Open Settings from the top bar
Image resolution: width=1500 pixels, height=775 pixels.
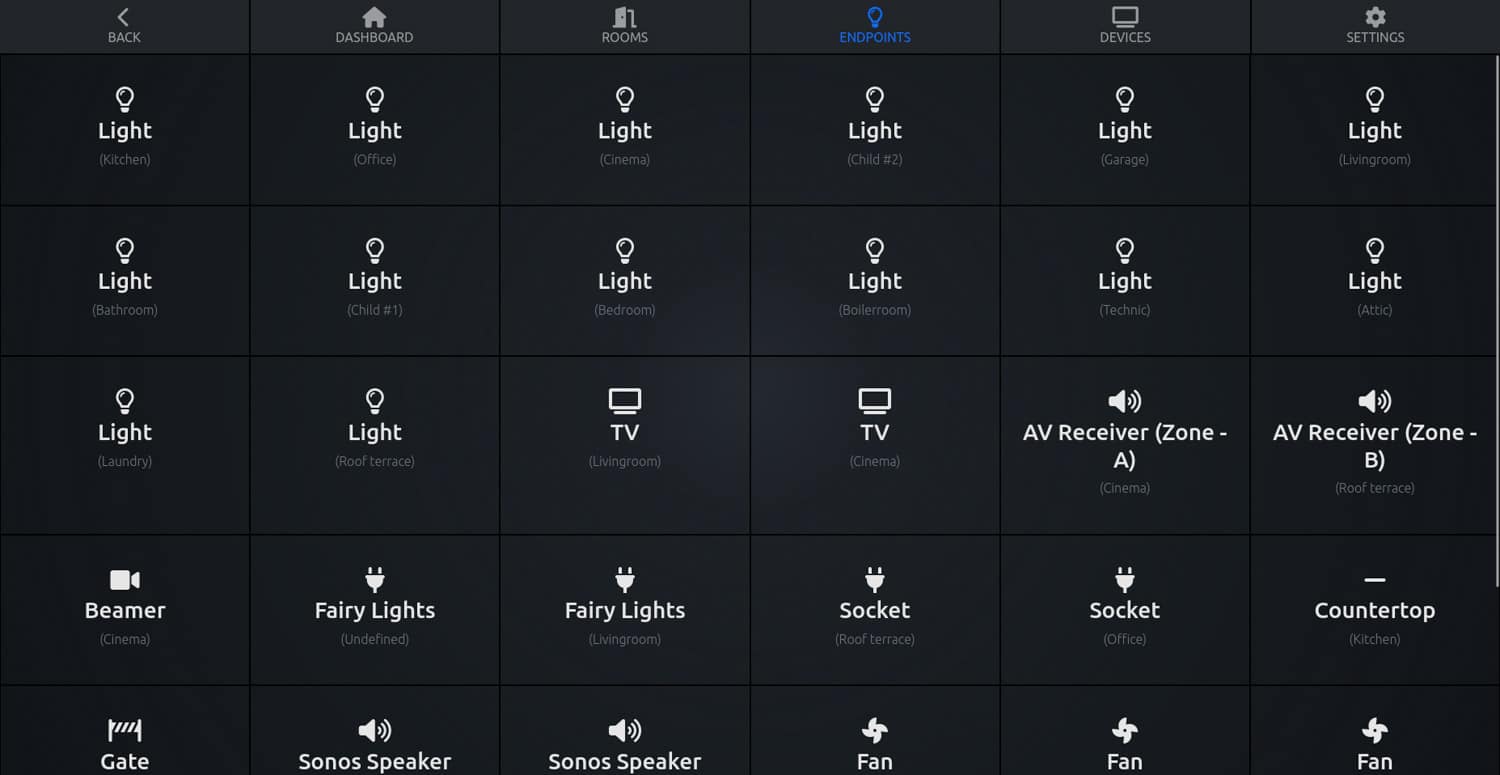tap(1375, 26)
